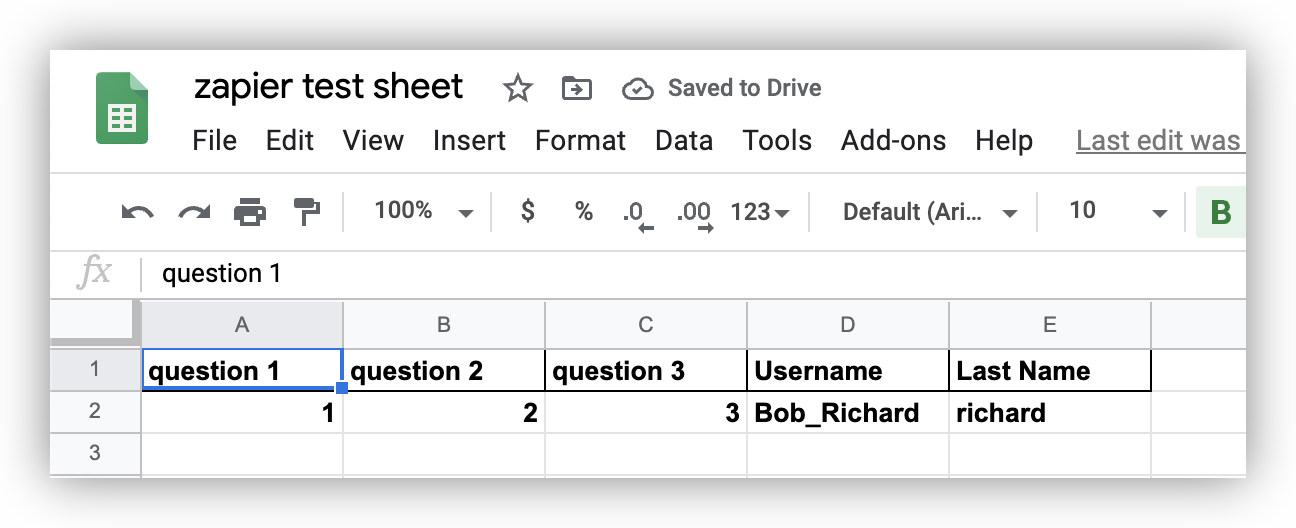Activate the paint format tool
This screenshot has width=1296, height=528.
click(x=306, y=211)
